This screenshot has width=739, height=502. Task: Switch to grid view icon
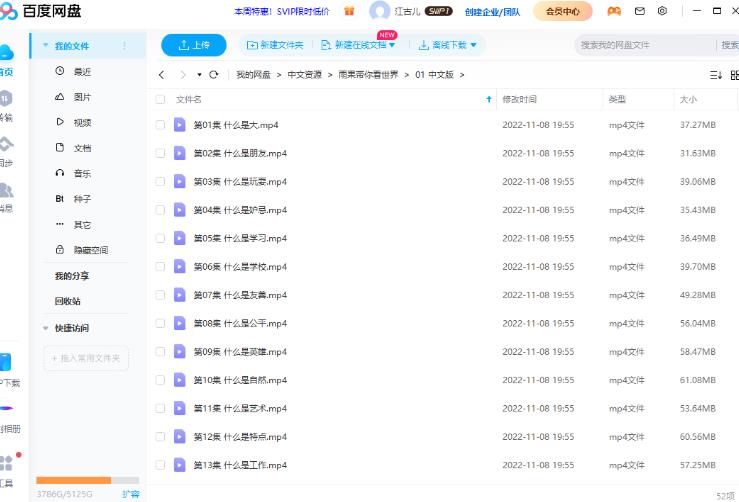point(735,75)
